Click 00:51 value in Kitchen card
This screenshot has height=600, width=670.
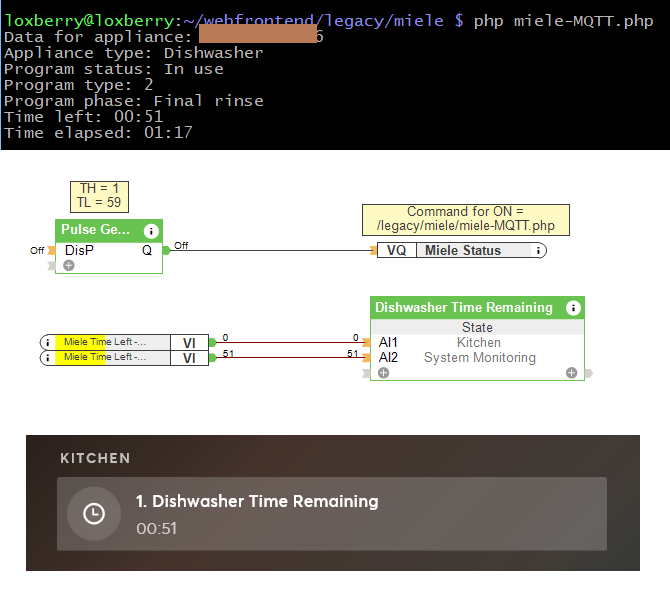click(156, 529)
